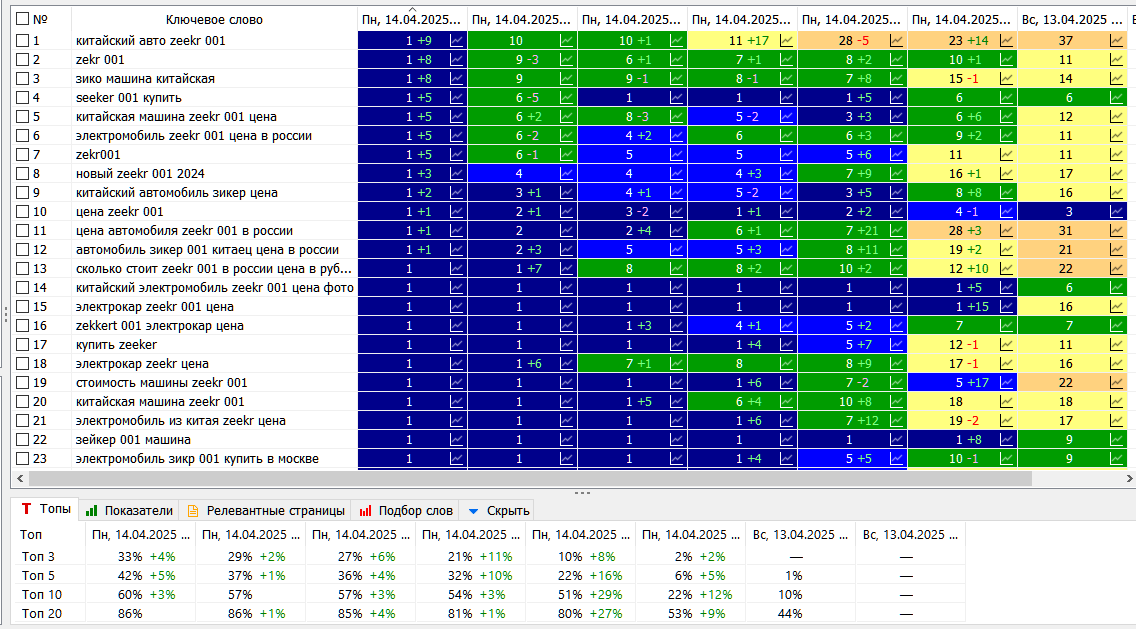The width and height of the screenshot is (1136, 629).
Task: Select keyword 'электрокар zeekr цена'
Action: click(x=142, y=364)
